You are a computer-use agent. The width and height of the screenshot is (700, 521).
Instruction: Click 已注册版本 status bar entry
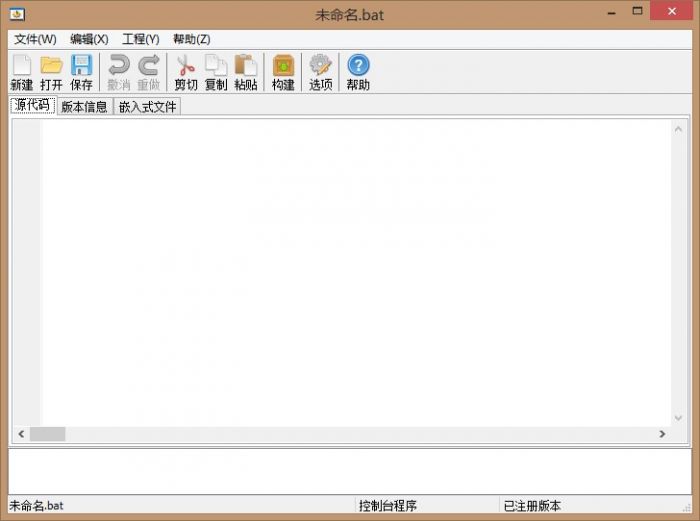(532, 506)
